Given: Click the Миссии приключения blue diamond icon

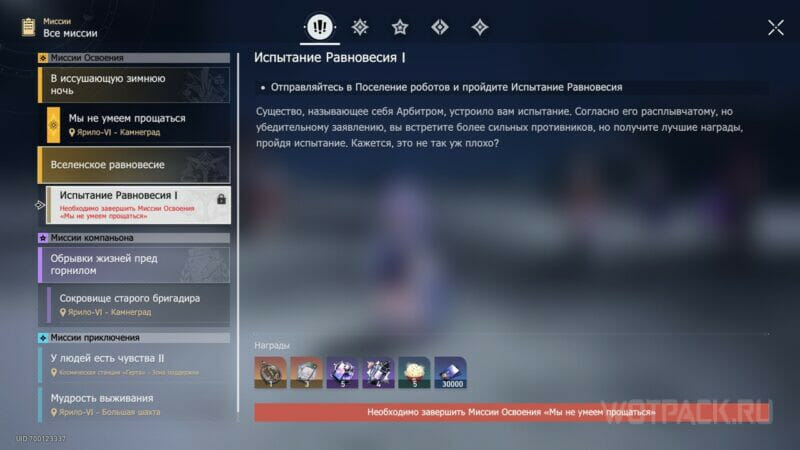Looking at the screenshot, I should pyautogui.click(x=43, y=338).
